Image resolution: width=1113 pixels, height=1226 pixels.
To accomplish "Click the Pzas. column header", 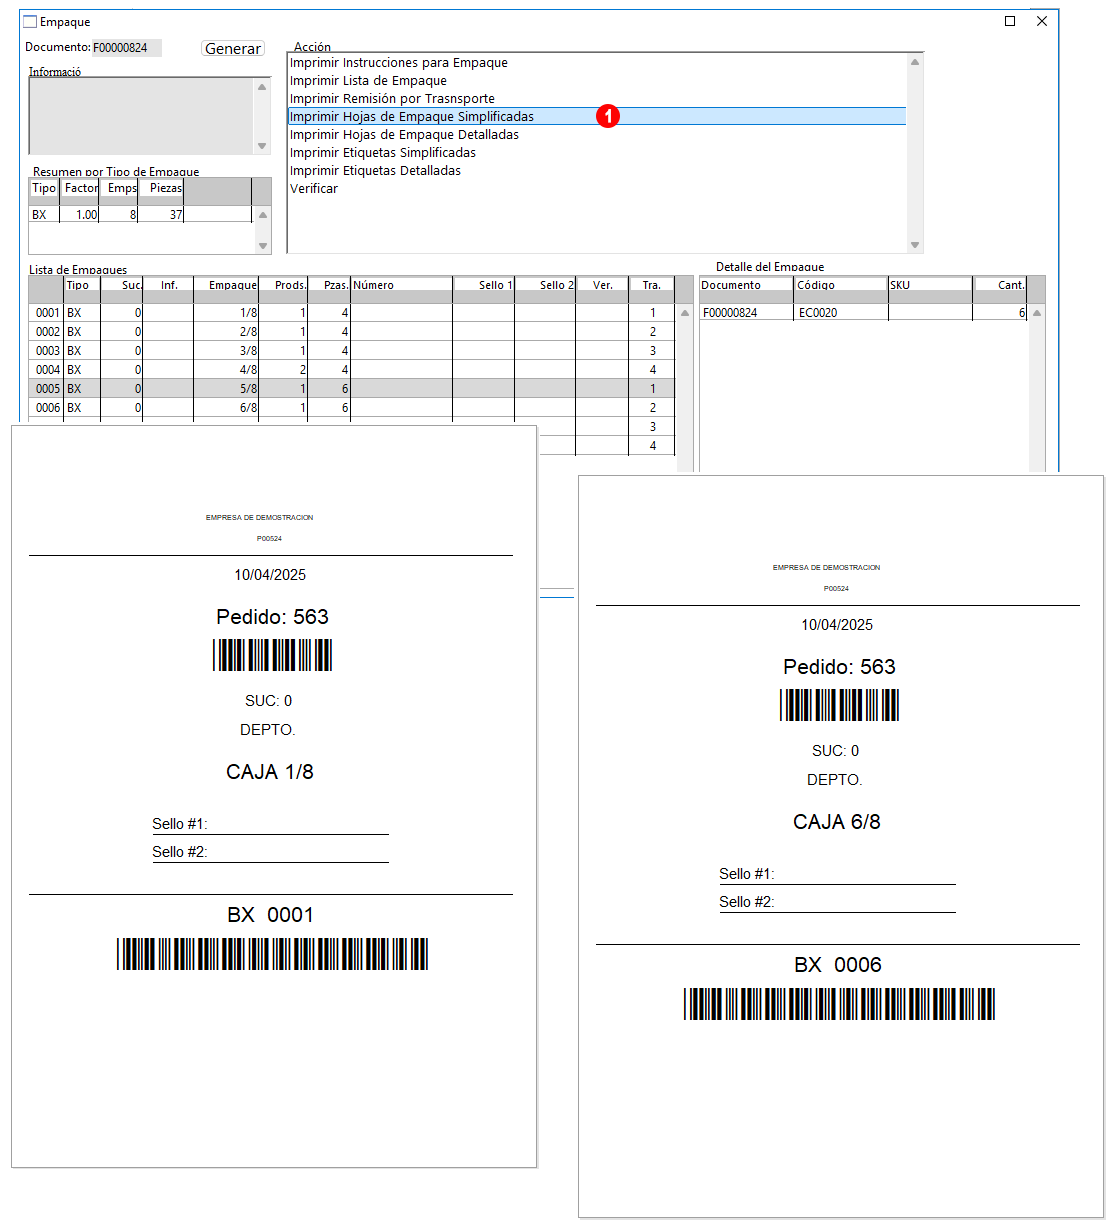I will (x=330, y=285).
